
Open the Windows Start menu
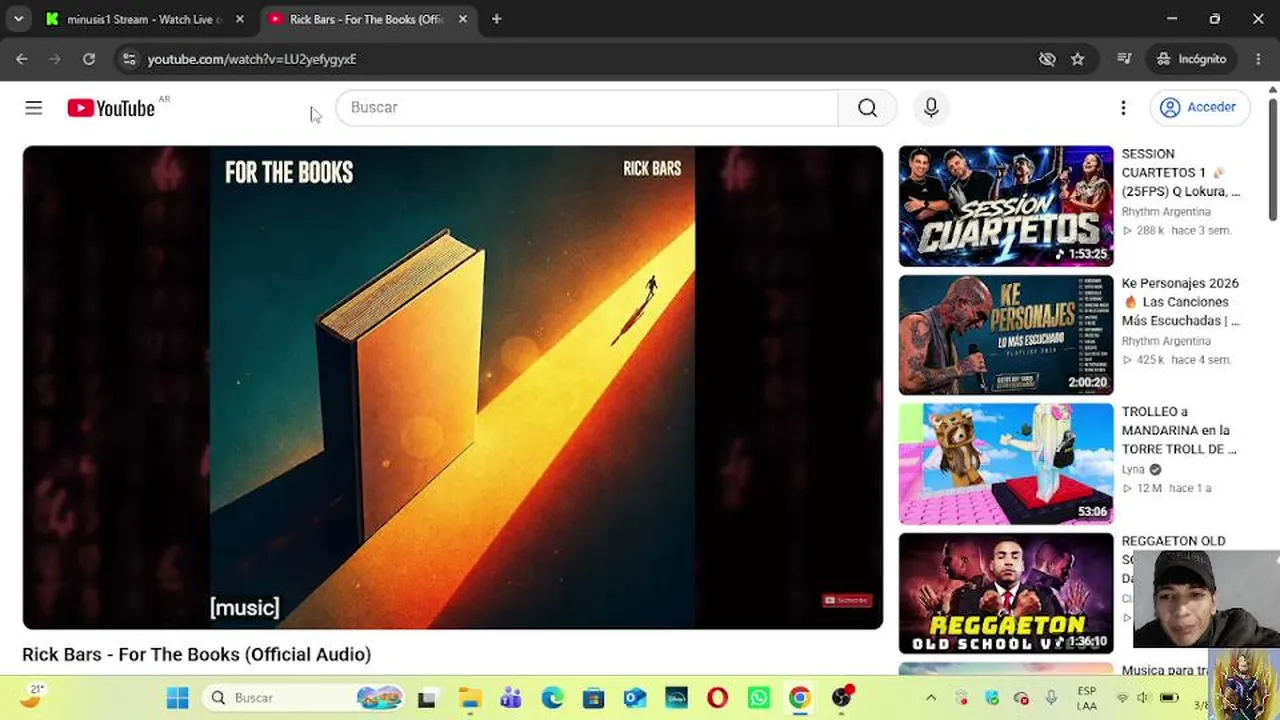178,698
